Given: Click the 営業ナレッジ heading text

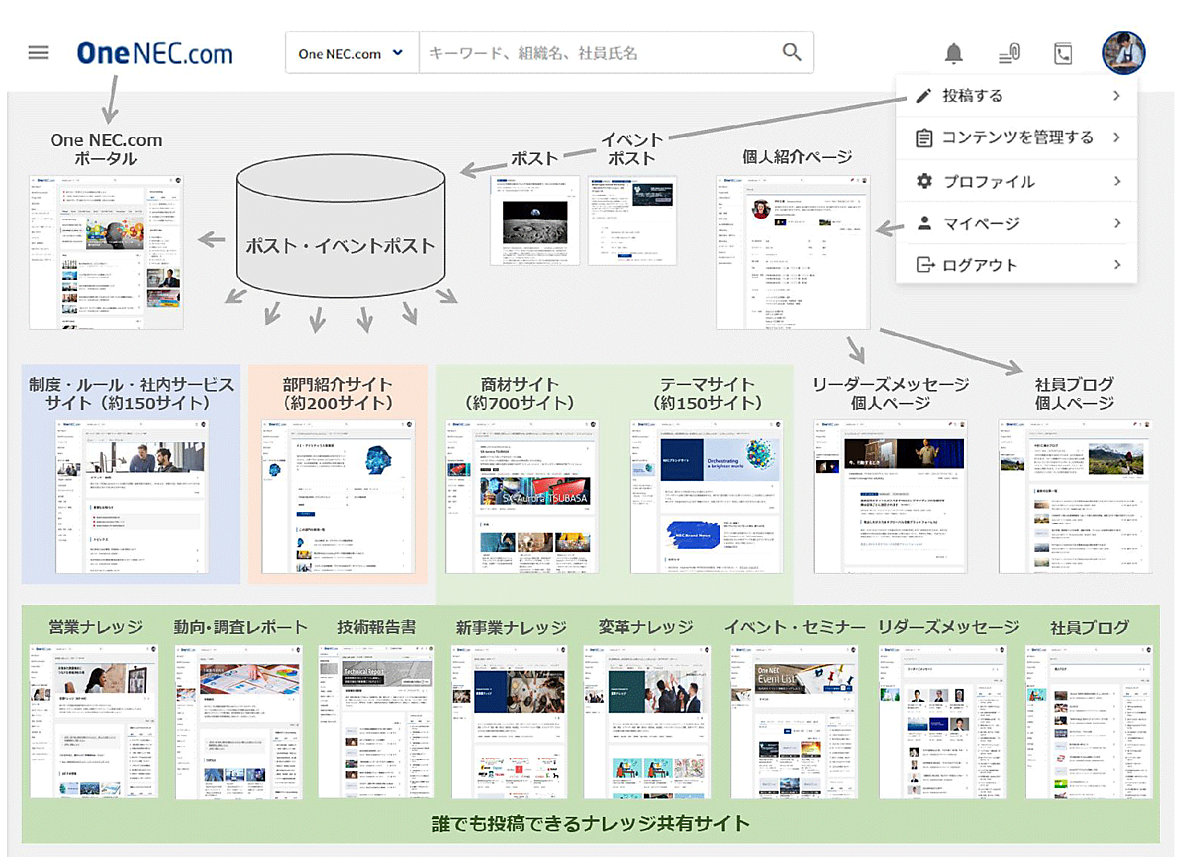Looking at the screenshot, I should [x=96, y=627].
